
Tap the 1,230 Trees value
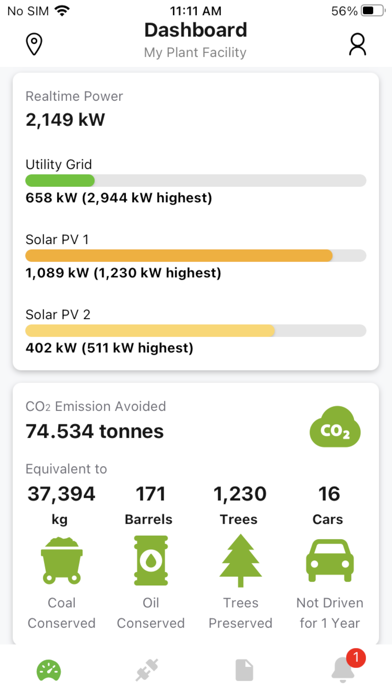(x=240, y=505)
